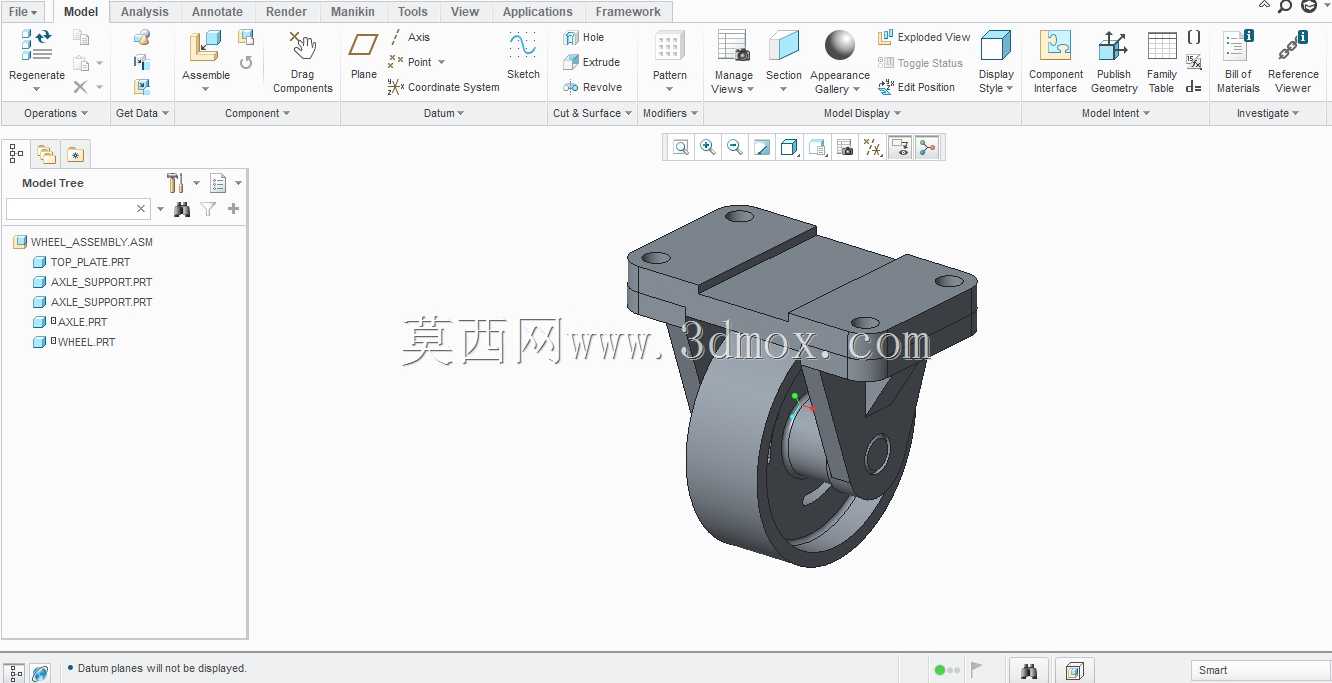Viewport: 1332px width, 683px height.
Task: Click the Zoom Out magnifier icon
Action: pos(735,148)
